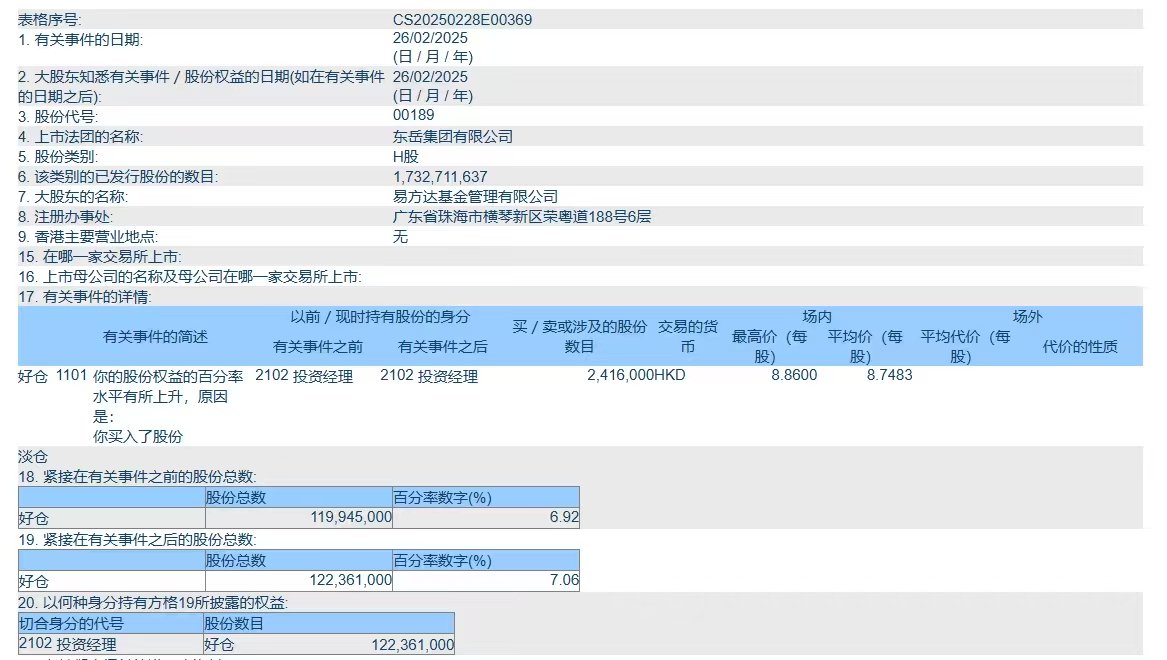Click the issued shares figure 1,732,711,637
Screen dimensions: 1167x660
pos(437,177)
